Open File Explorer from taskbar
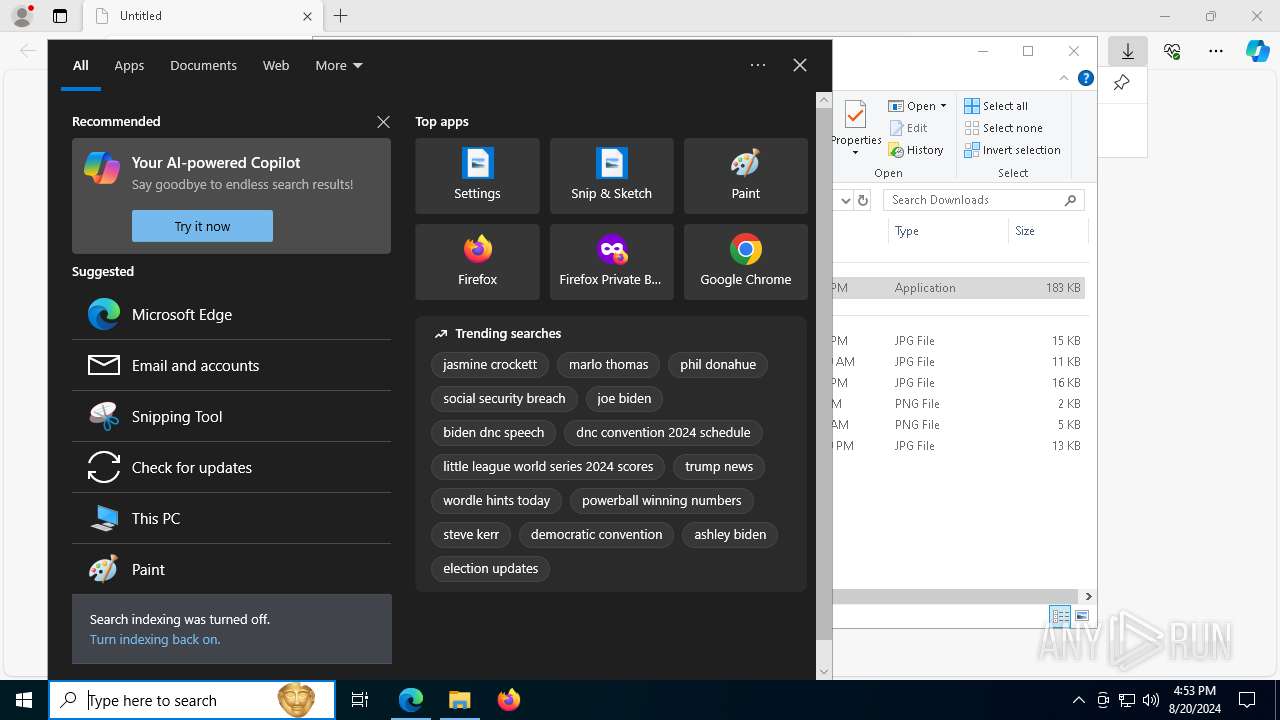 pyautogui.click(x=459, y=700)
